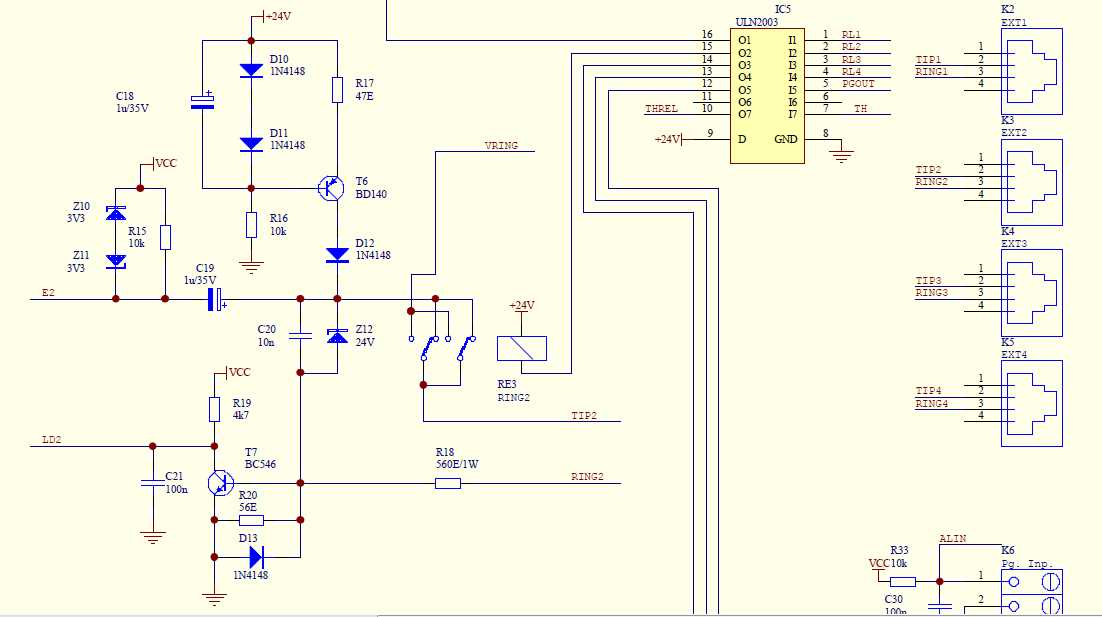The width and height of the screenshot is (1102, 617).
Task: Click the T6 BD140 transistor symbol
Action: pos(331,188)
